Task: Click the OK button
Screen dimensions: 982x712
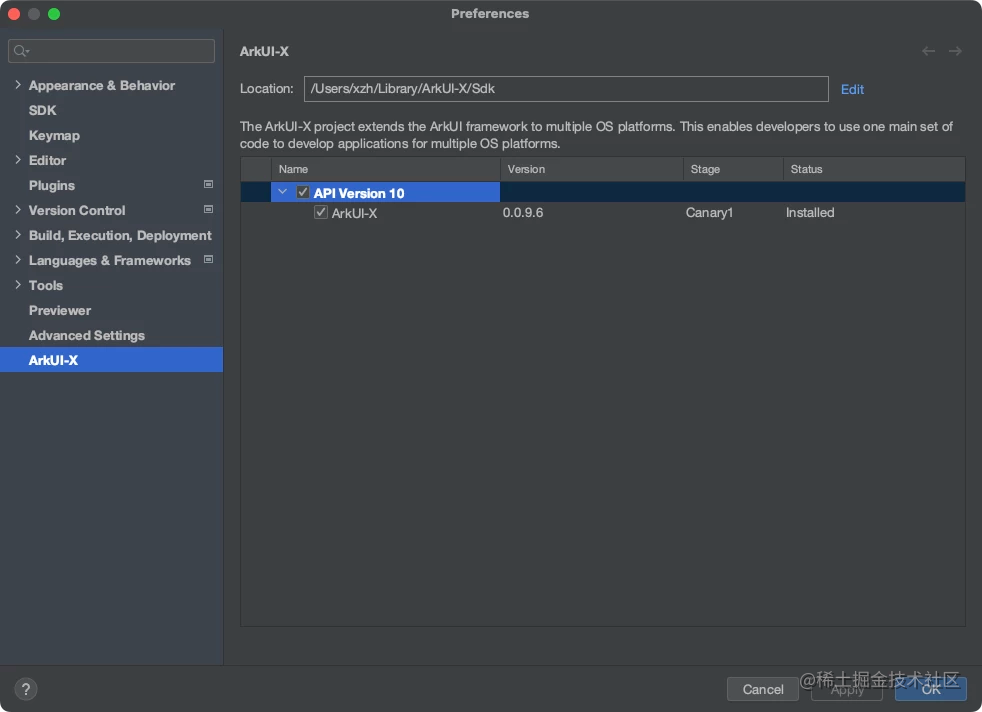Action: 931,689
